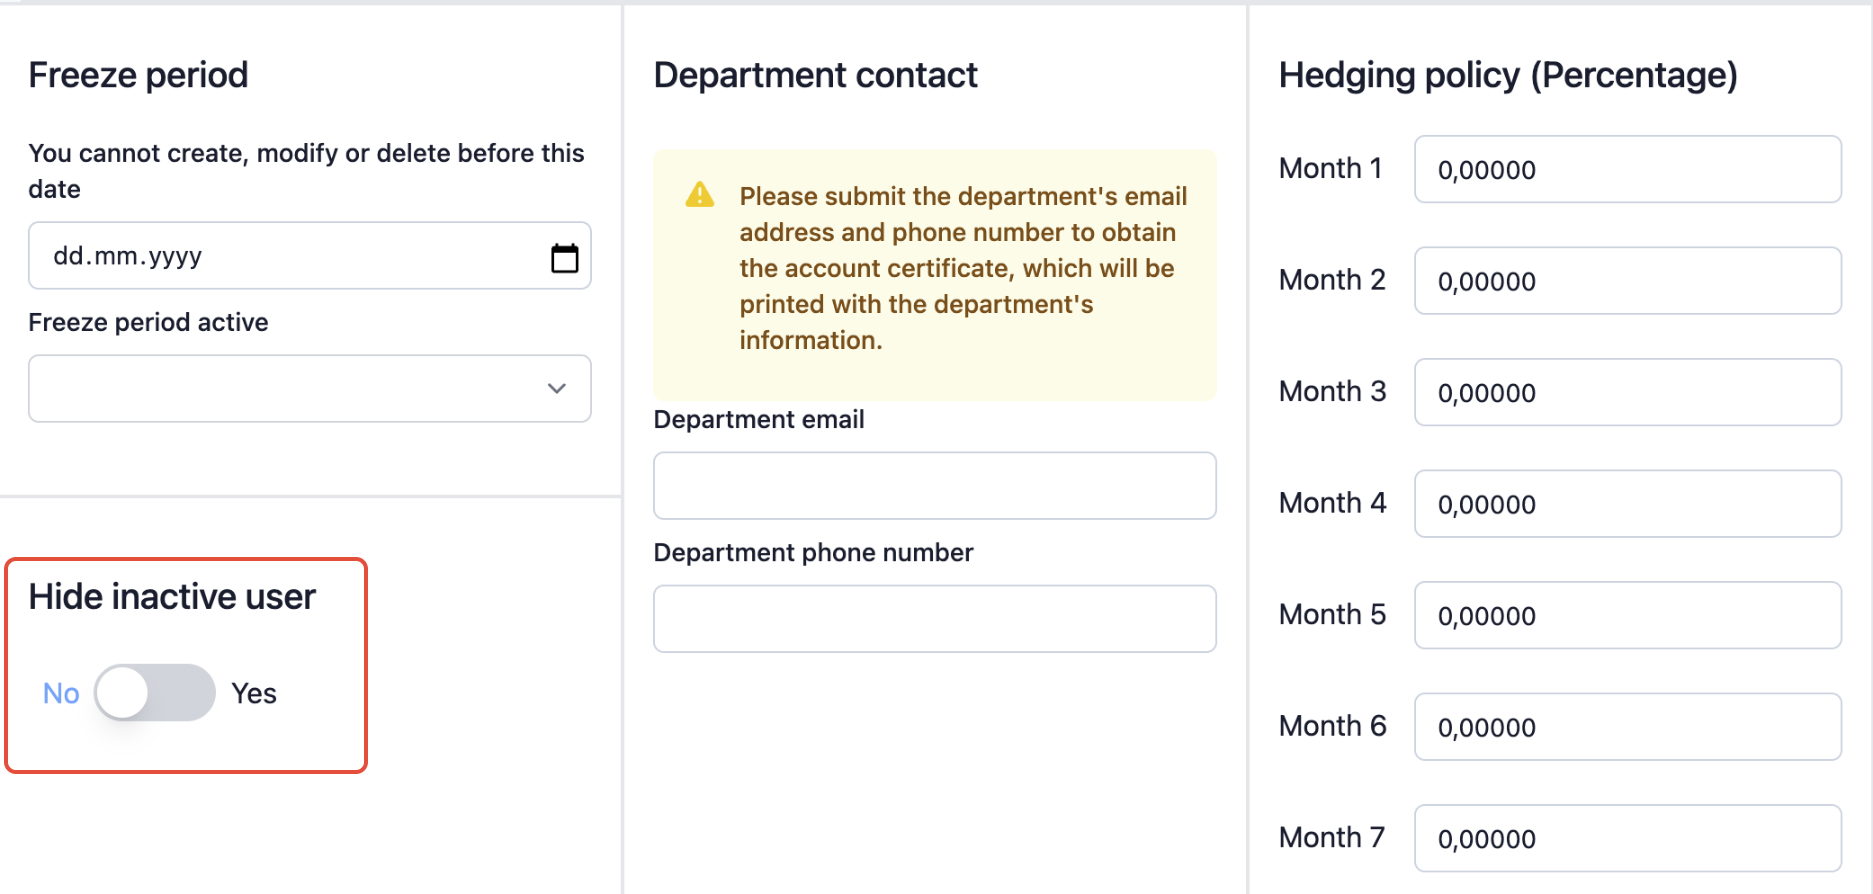Focus the freeze period date field
Viewport: 1873px width, 894px height.
coord(310,256)
